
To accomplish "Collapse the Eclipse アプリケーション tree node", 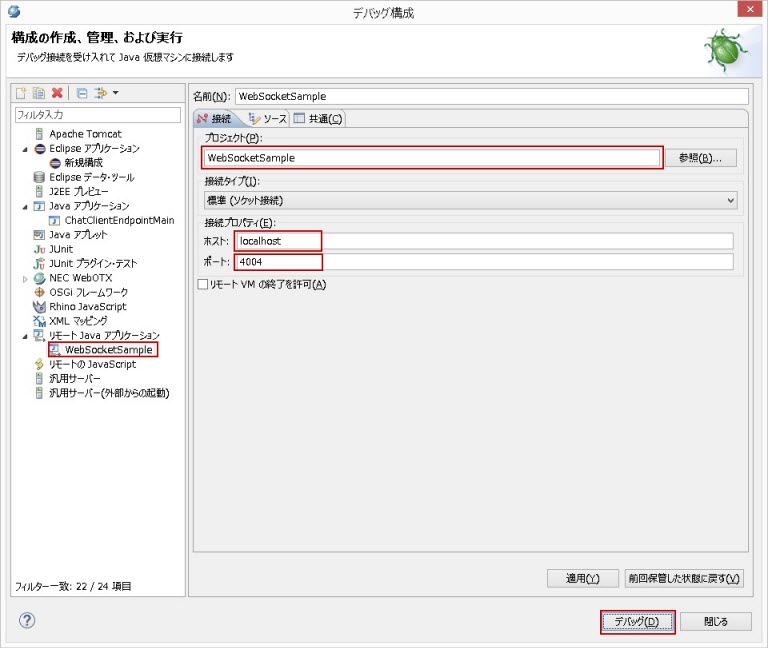I will [x=25, y=149].
